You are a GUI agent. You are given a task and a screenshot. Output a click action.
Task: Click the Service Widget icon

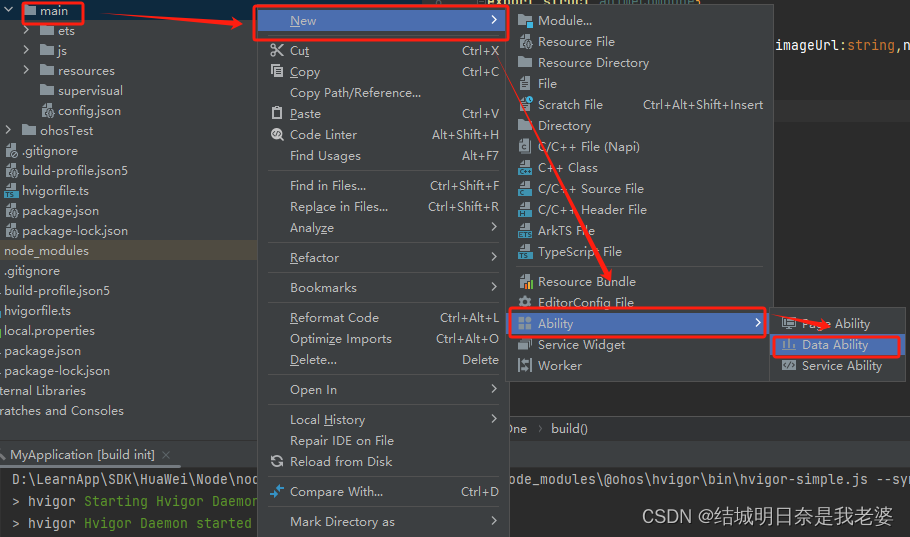pos(525,344)
